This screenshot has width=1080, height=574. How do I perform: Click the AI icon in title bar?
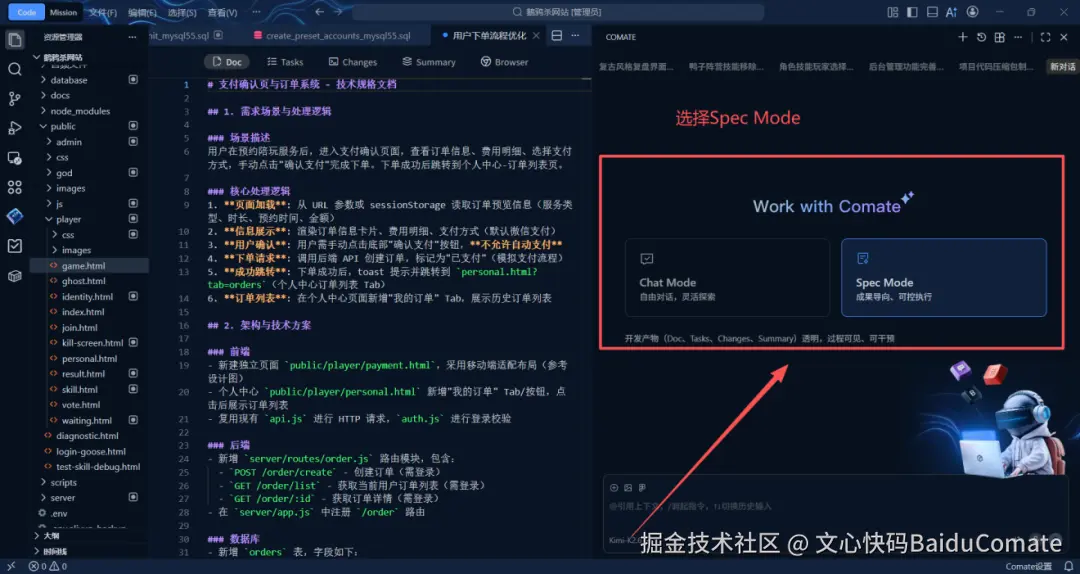click(x=952, y=12)
